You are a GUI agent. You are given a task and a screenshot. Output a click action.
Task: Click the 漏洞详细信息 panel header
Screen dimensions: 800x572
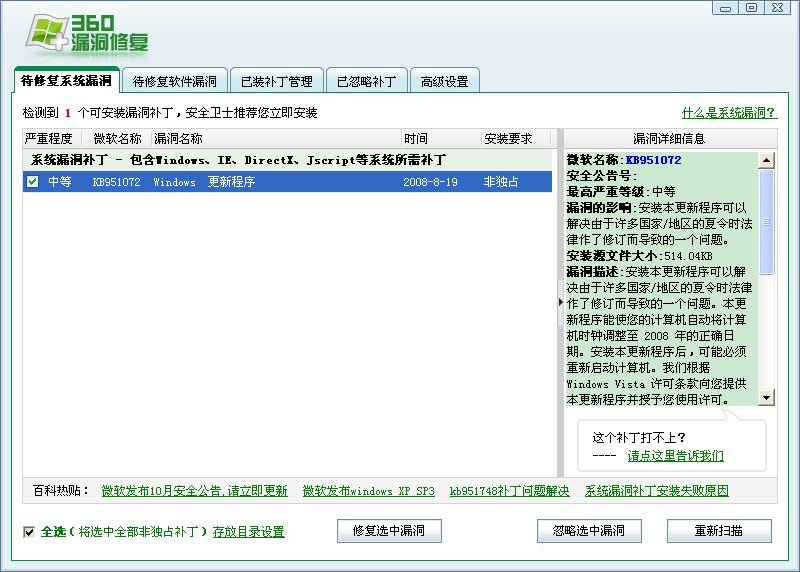click(670, 139)
